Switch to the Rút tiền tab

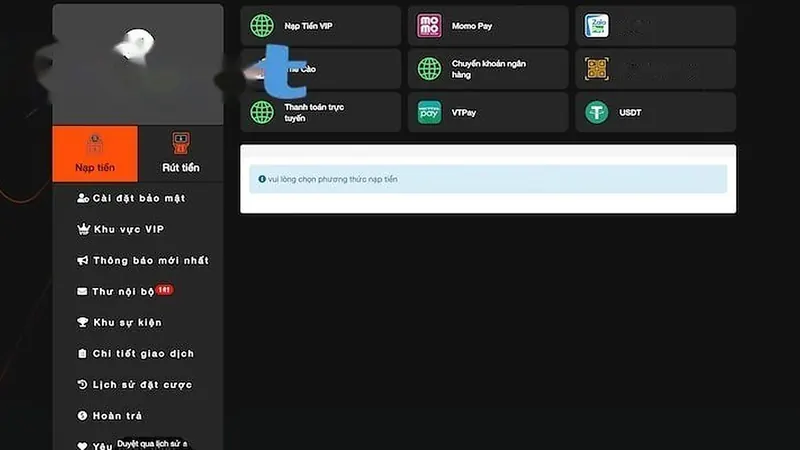[x=181, y=154]
